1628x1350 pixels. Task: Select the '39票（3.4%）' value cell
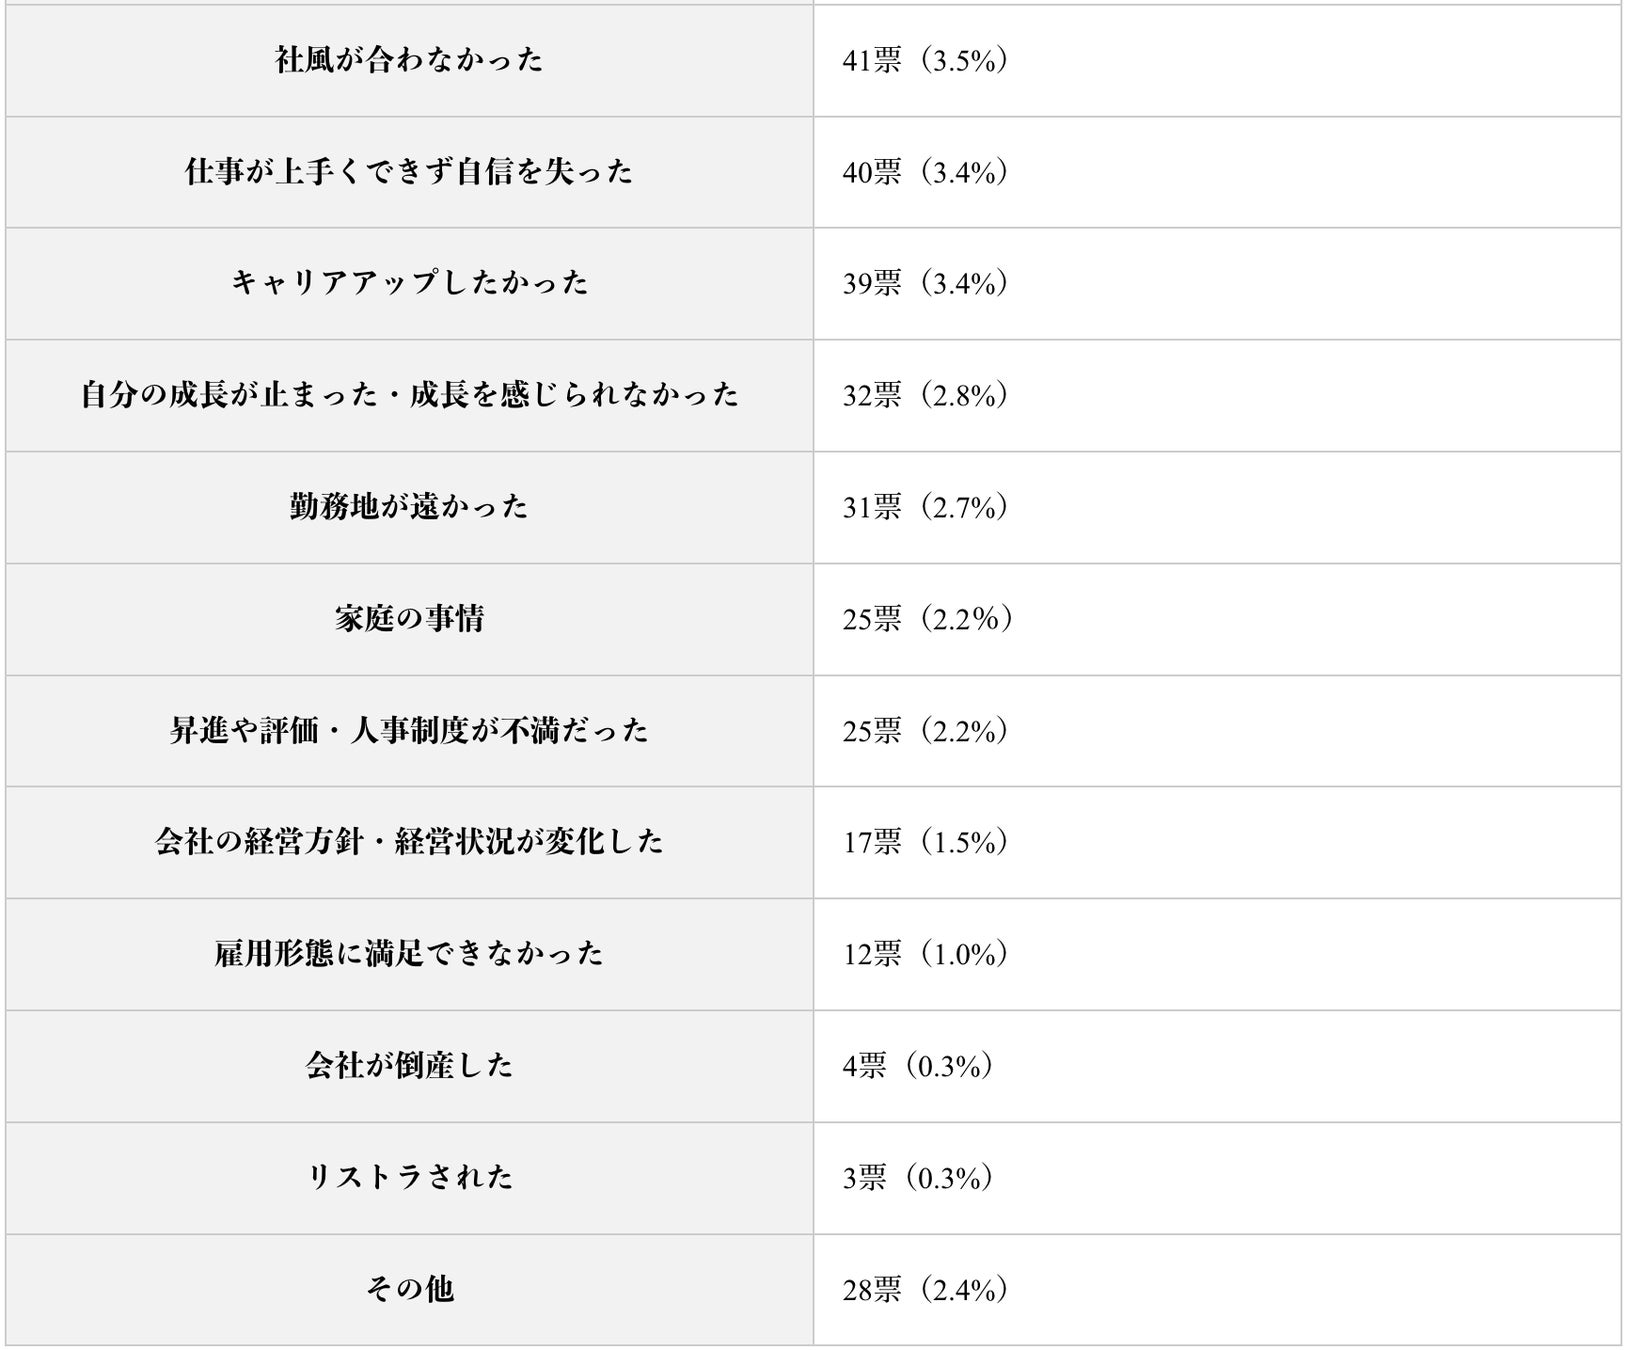coord(925,284)
